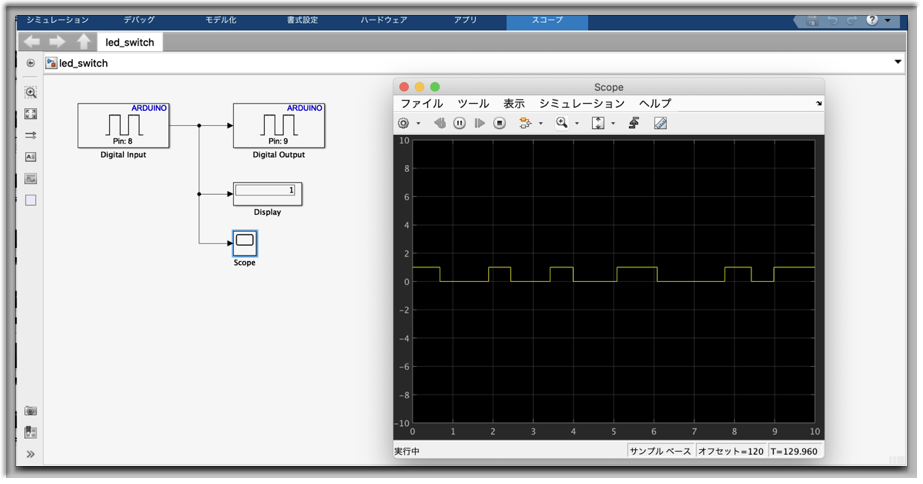923x484 pixels.
Task: Click the viewmarks icon in palette
Action: point(31,432)
